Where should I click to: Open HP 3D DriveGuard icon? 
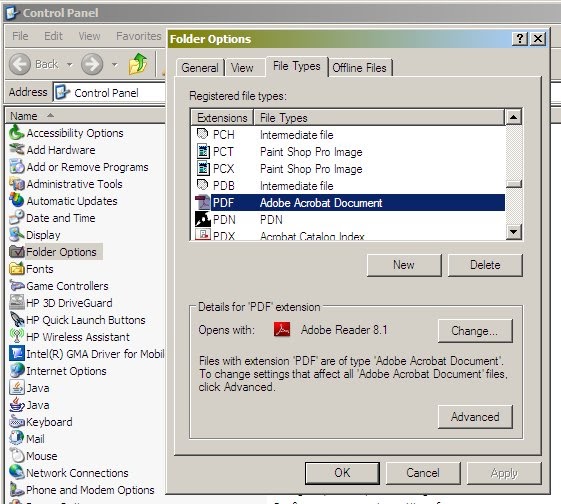tap(16, 303)
